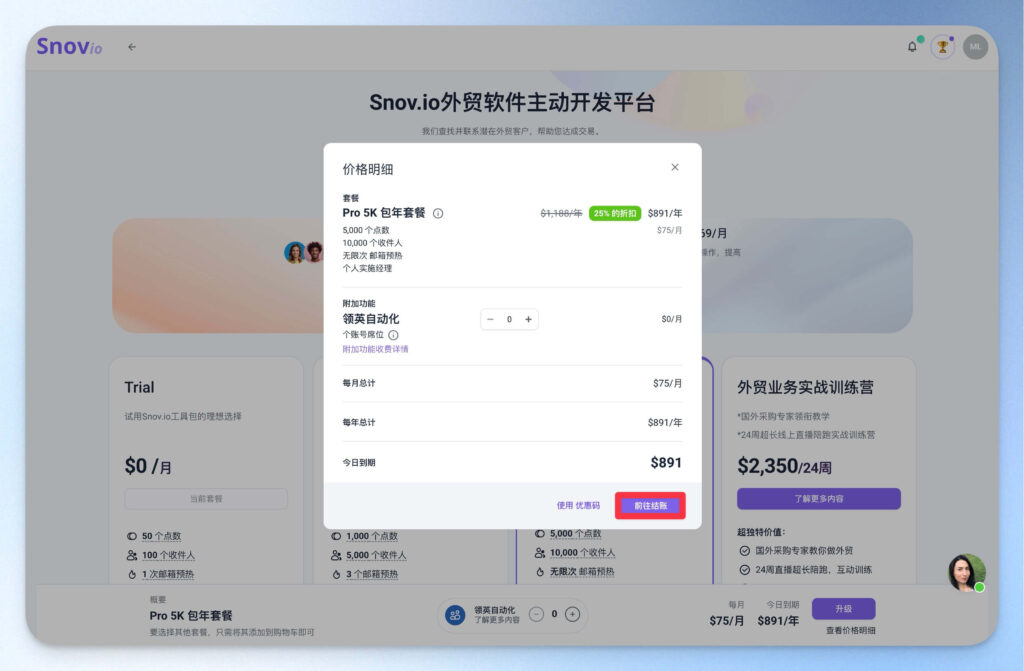Click the user avatars on the banner

(x=304, y=252)
